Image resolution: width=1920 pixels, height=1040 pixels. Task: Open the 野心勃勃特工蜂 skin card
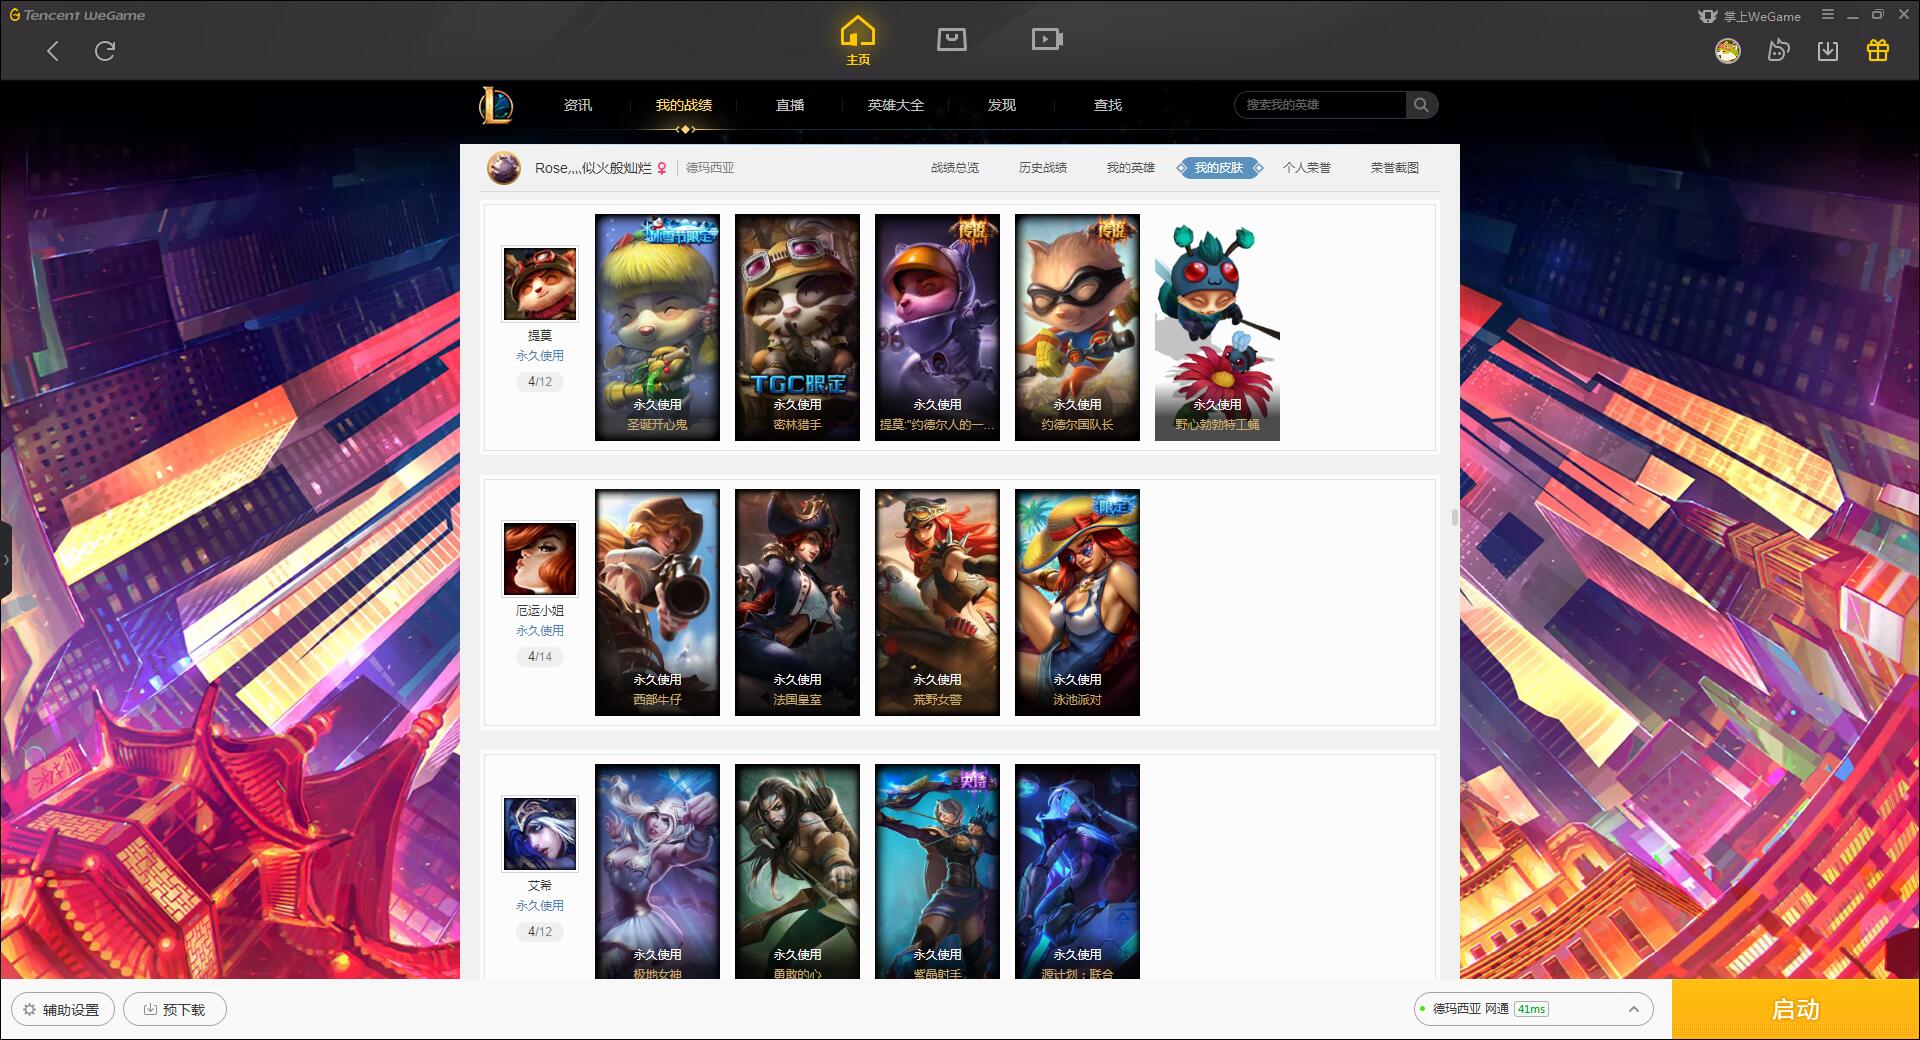pos(1217,327)
